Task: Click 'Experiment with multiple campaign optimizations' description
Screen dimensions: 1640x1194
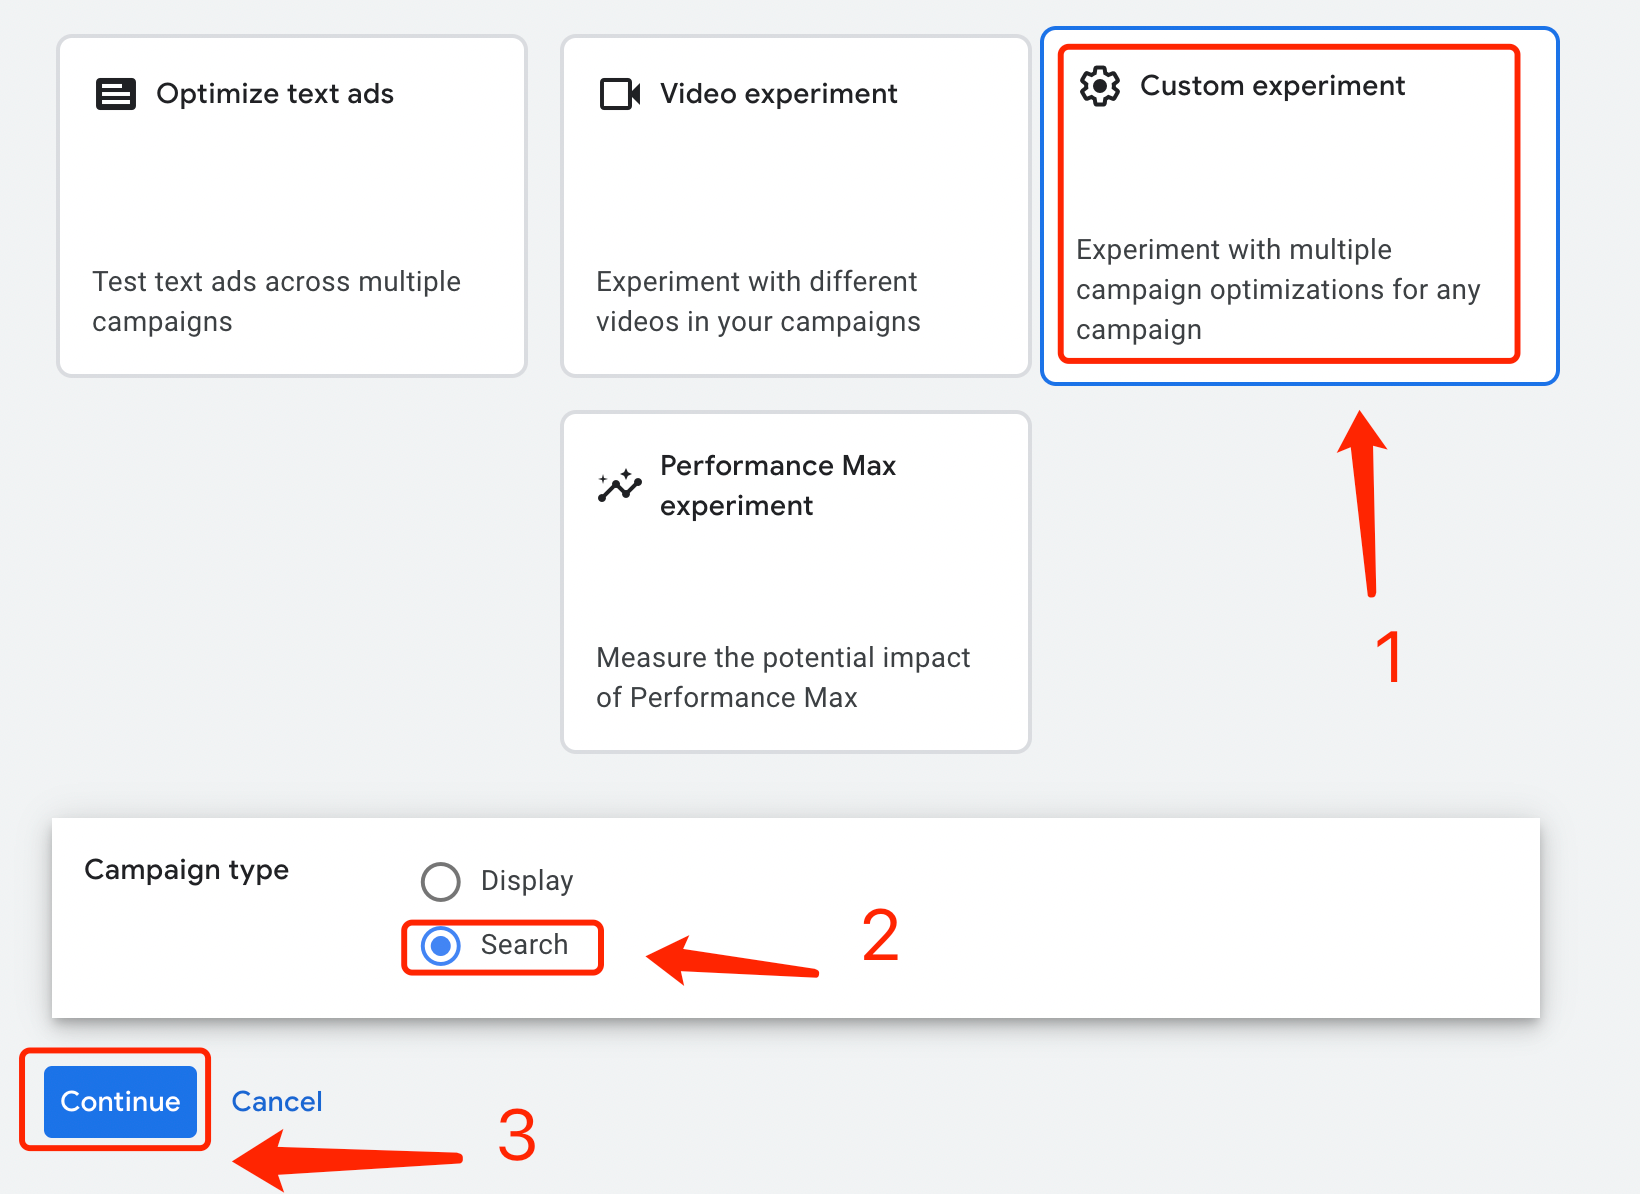Action: [1277, 289]
